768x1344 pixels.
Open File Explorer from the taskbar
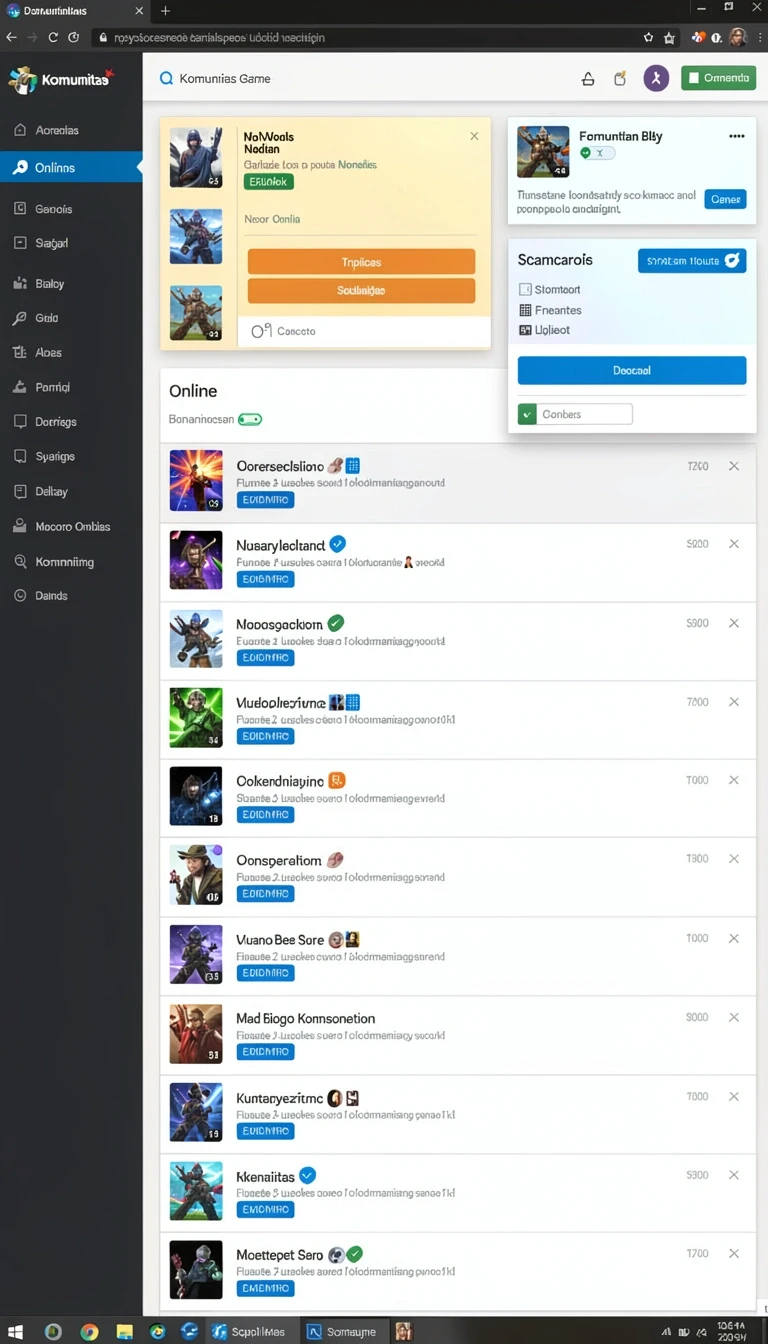(x=124, y=1332)
